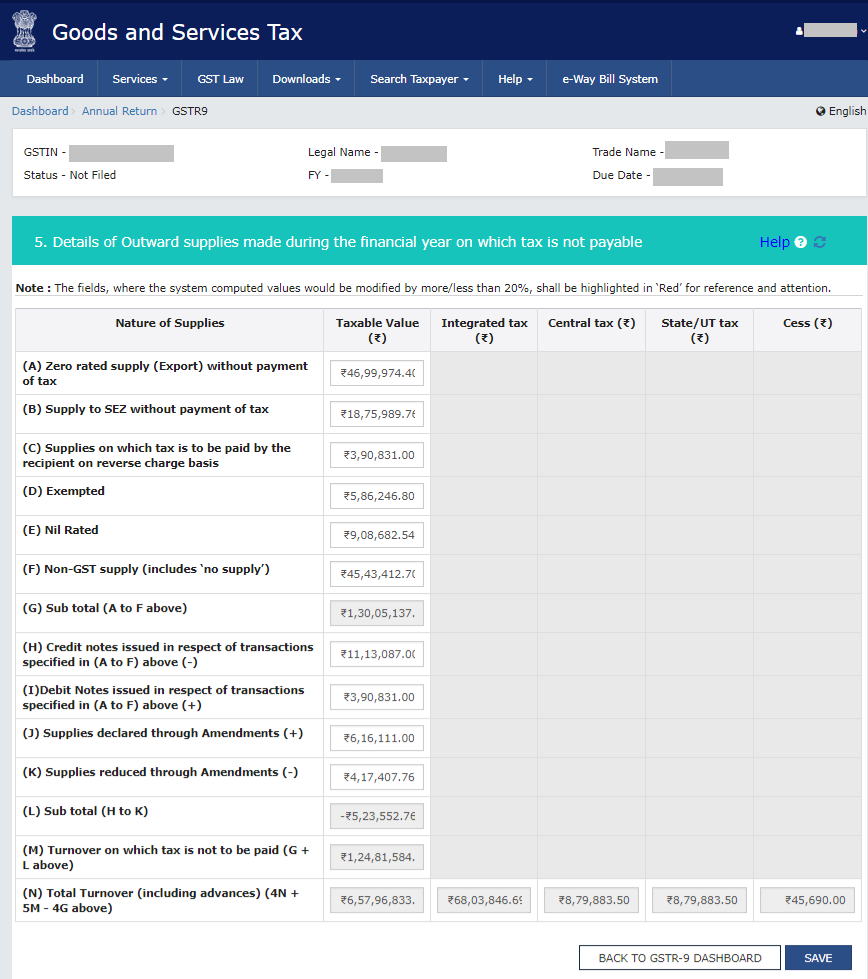
Task: Follow the Annual Return breadcrumb link
Action: [x=119, y=111]
